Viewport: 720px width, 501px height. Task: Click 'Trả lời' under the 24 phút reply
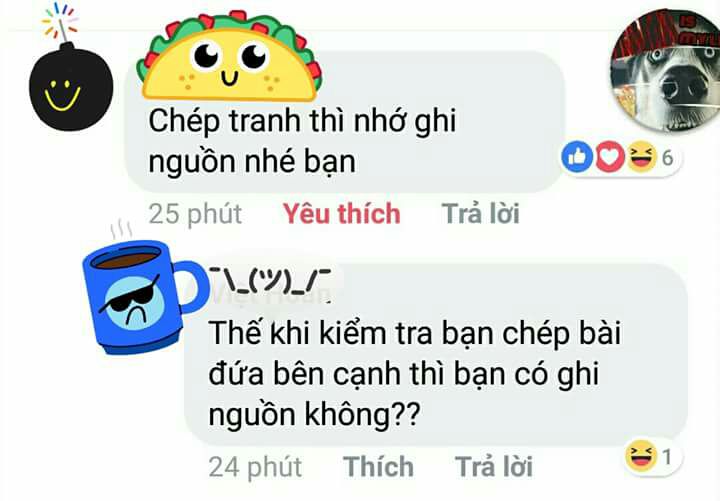494,467
